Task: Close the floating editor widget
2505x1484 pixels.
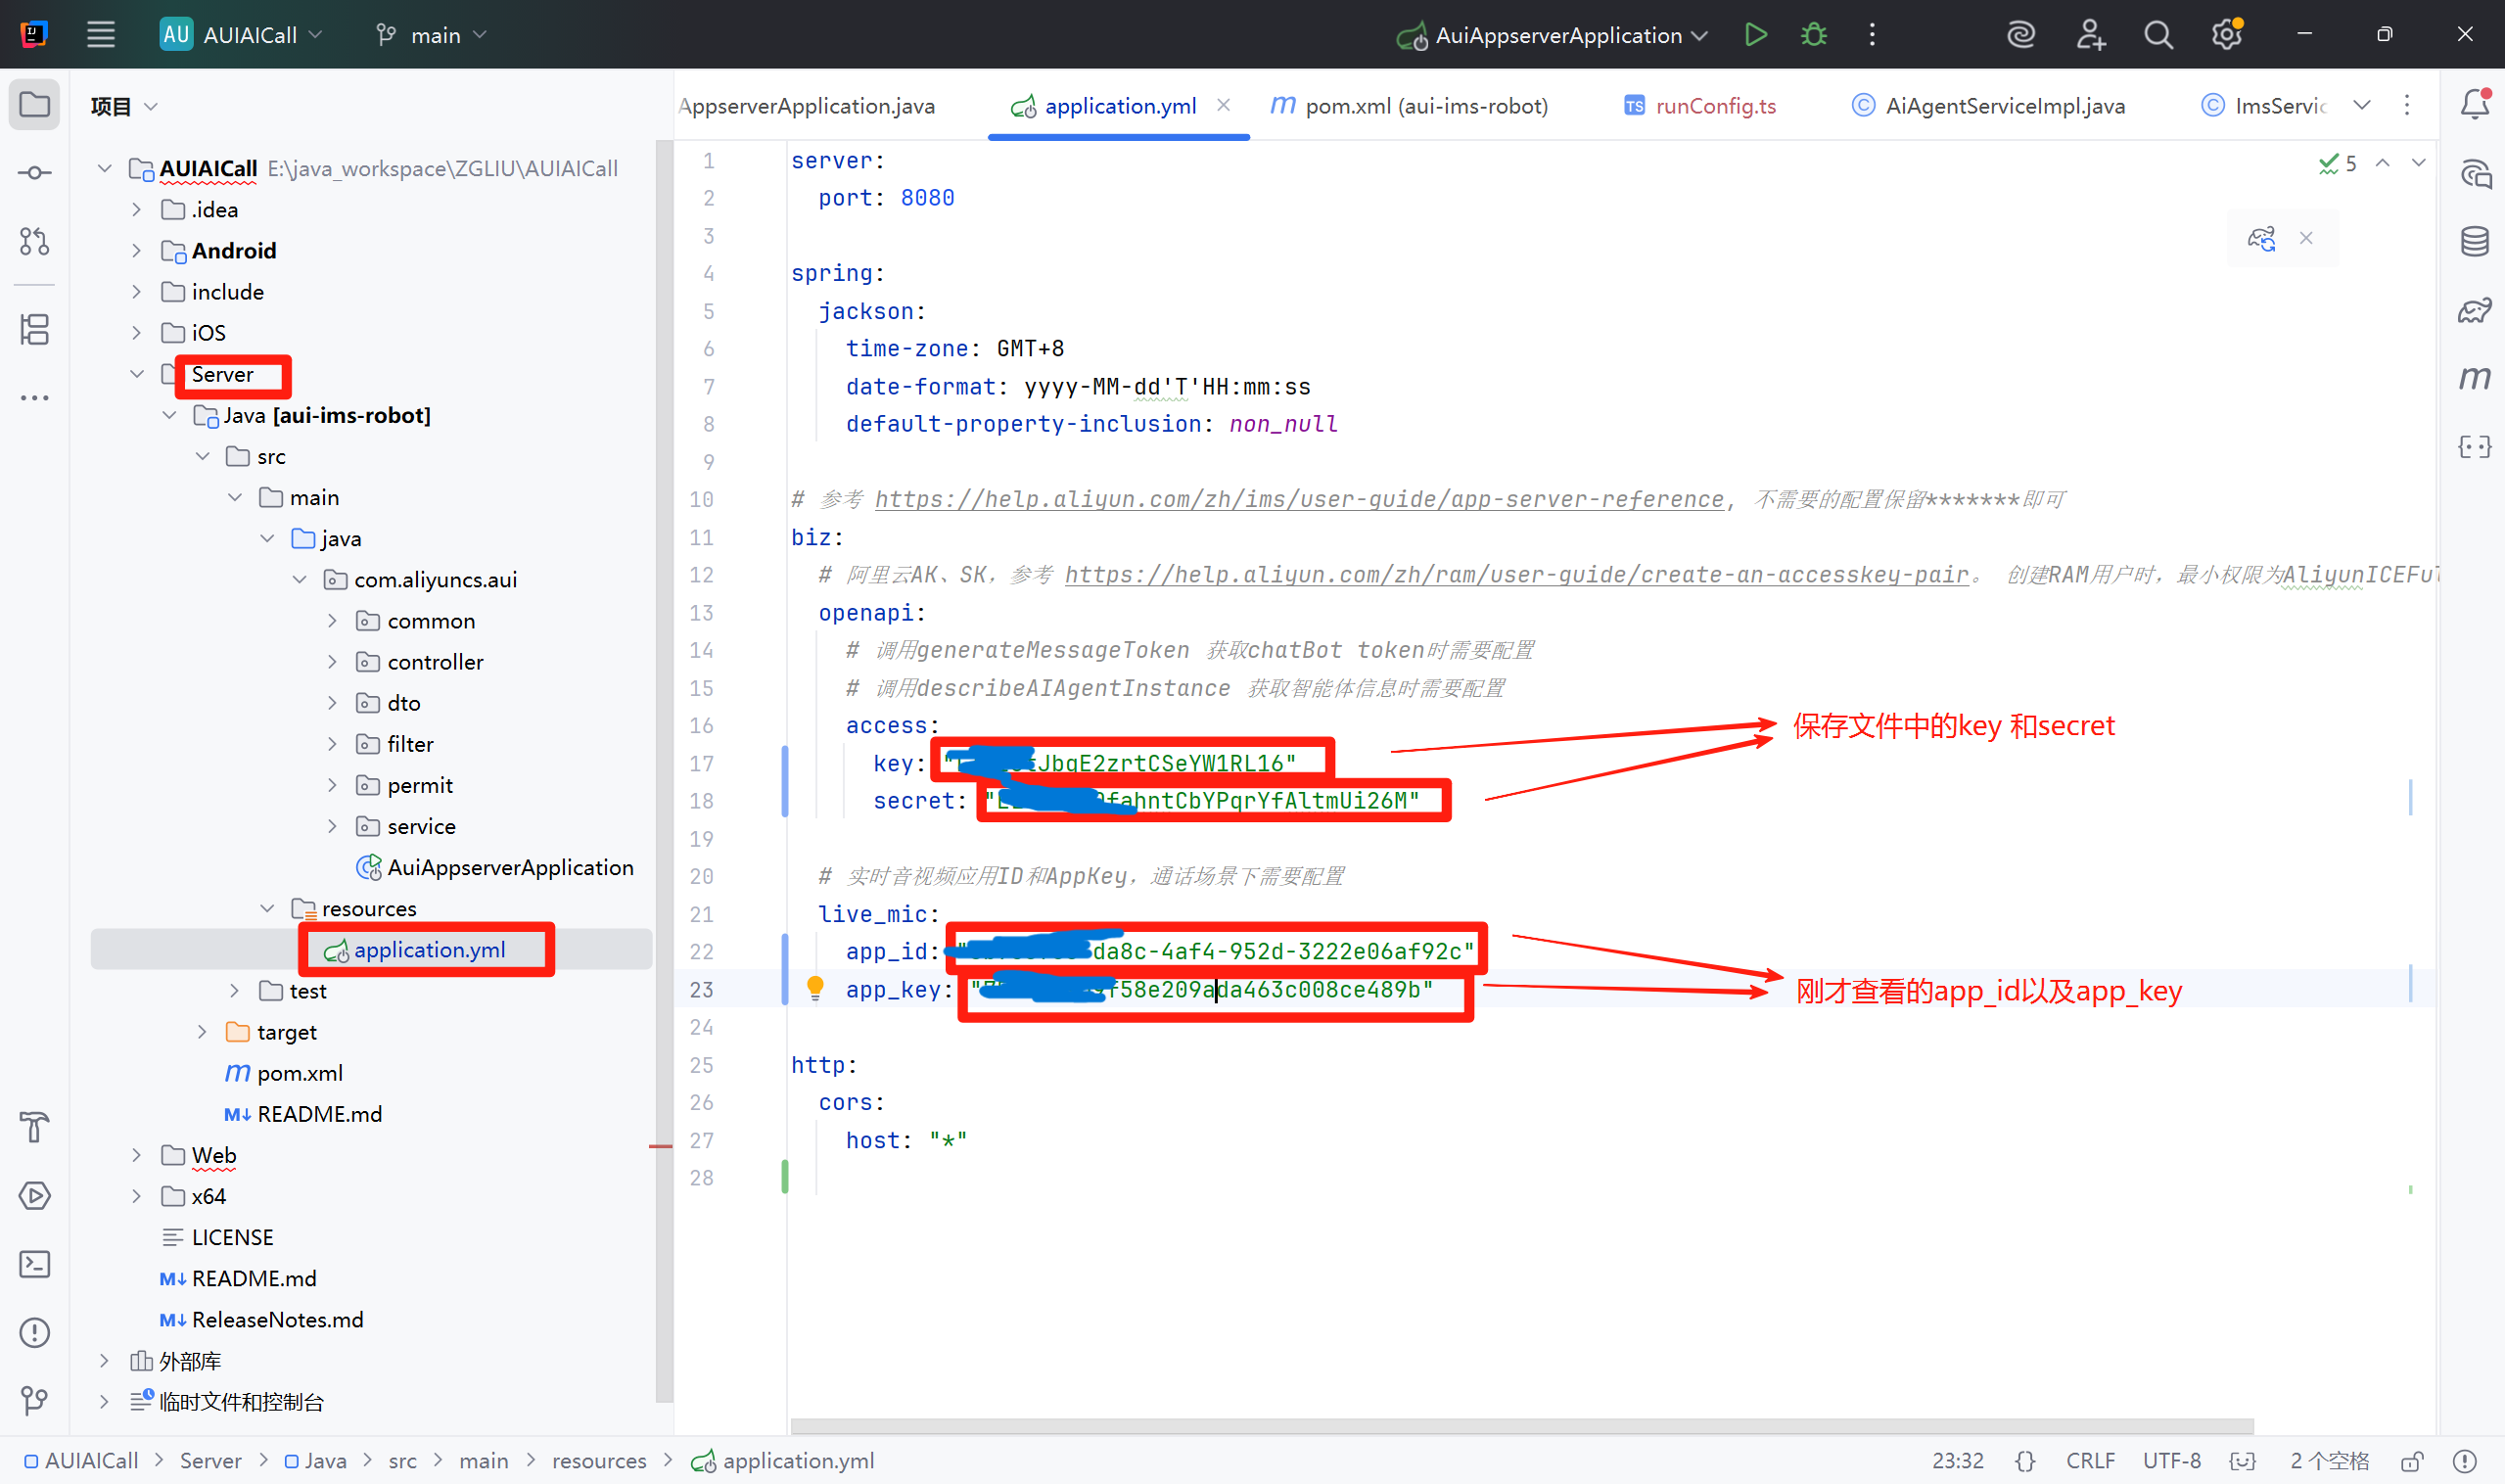Action: tap(2306, 238)
